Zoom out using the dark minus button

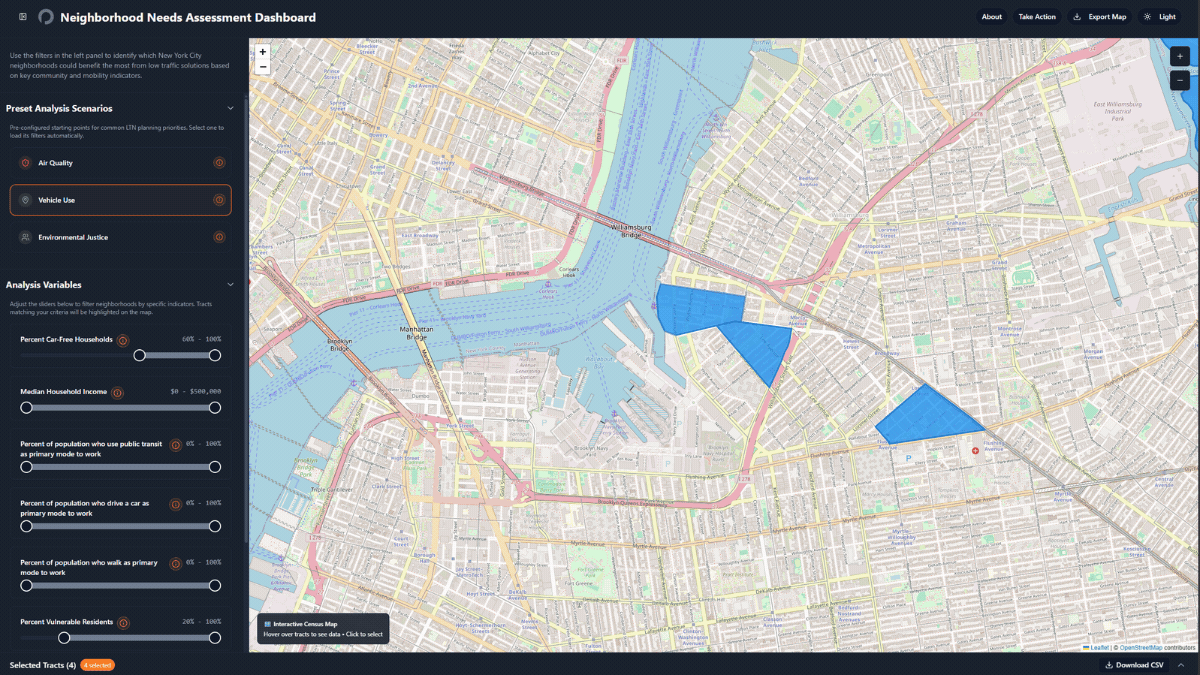[1180, 80]
